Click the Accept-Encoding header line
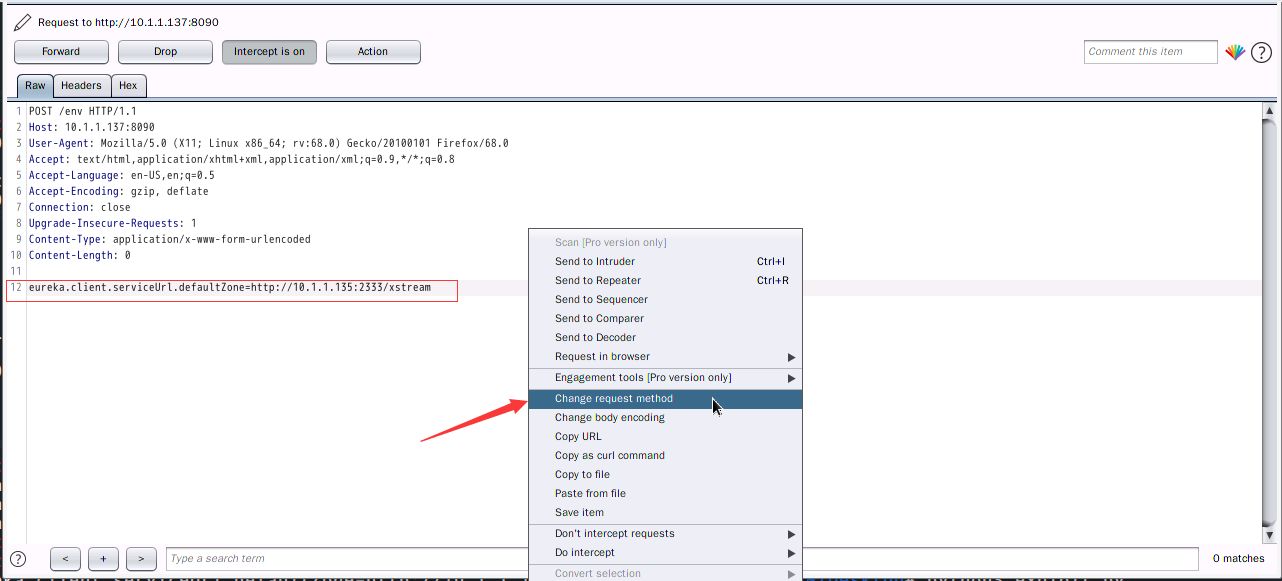The width and height of the screenshot is (1282, 581). tap(118, 191)
